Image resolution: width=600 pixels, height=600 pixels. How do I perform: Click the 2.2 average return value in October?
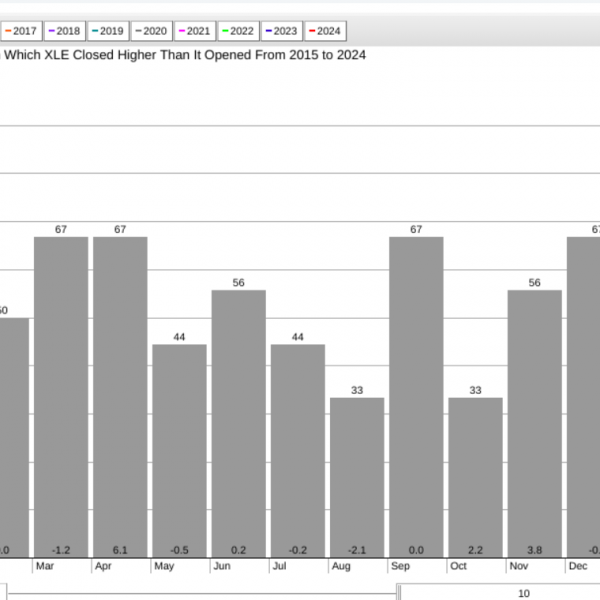point(475,550)
